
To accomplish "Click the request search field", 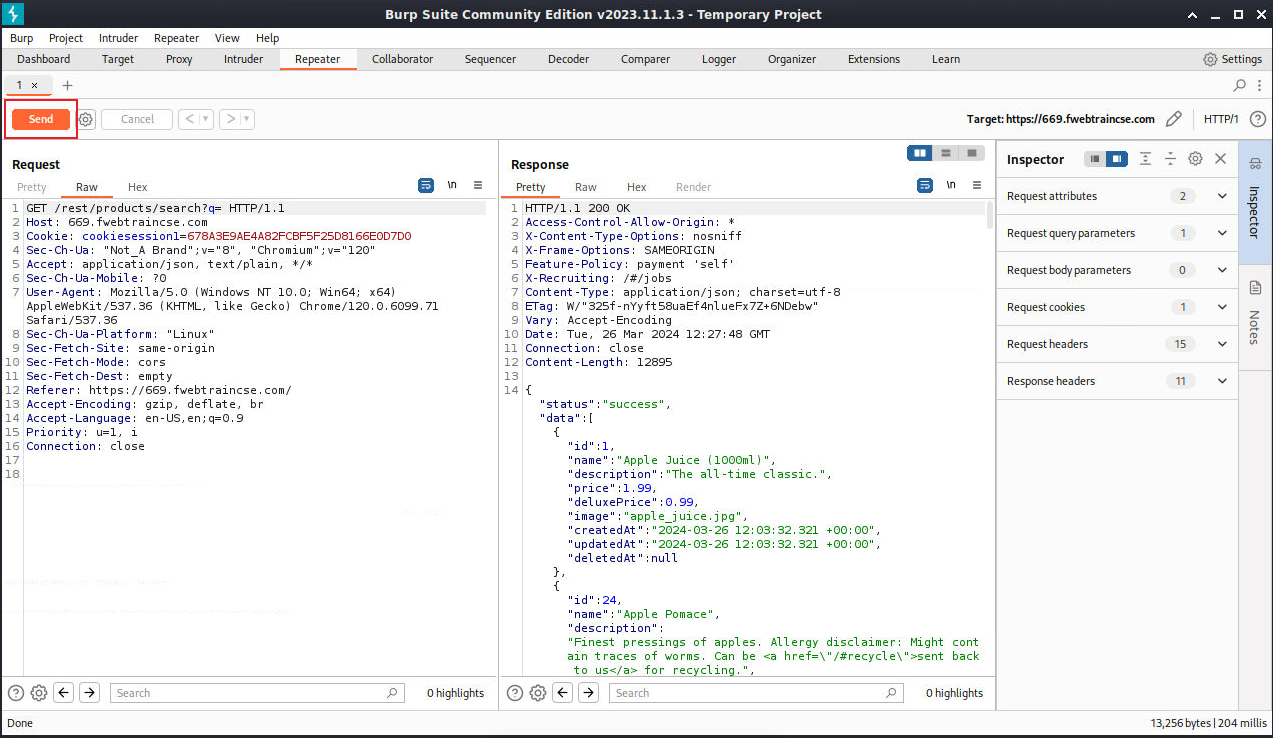I will click(x=257, y=693).
